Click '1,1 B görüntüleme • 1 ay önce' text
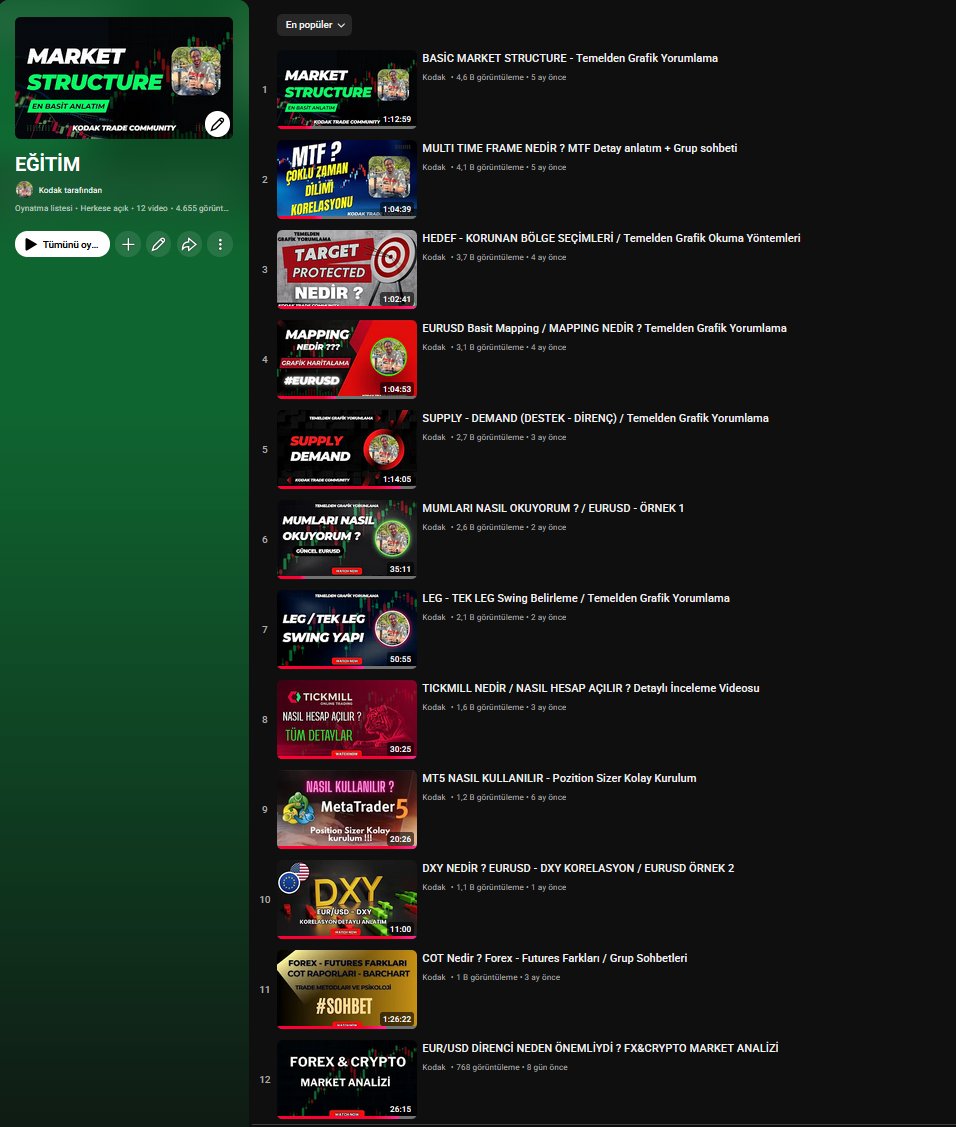Viewport: 956px width, 1127px height. click(511, 888)
